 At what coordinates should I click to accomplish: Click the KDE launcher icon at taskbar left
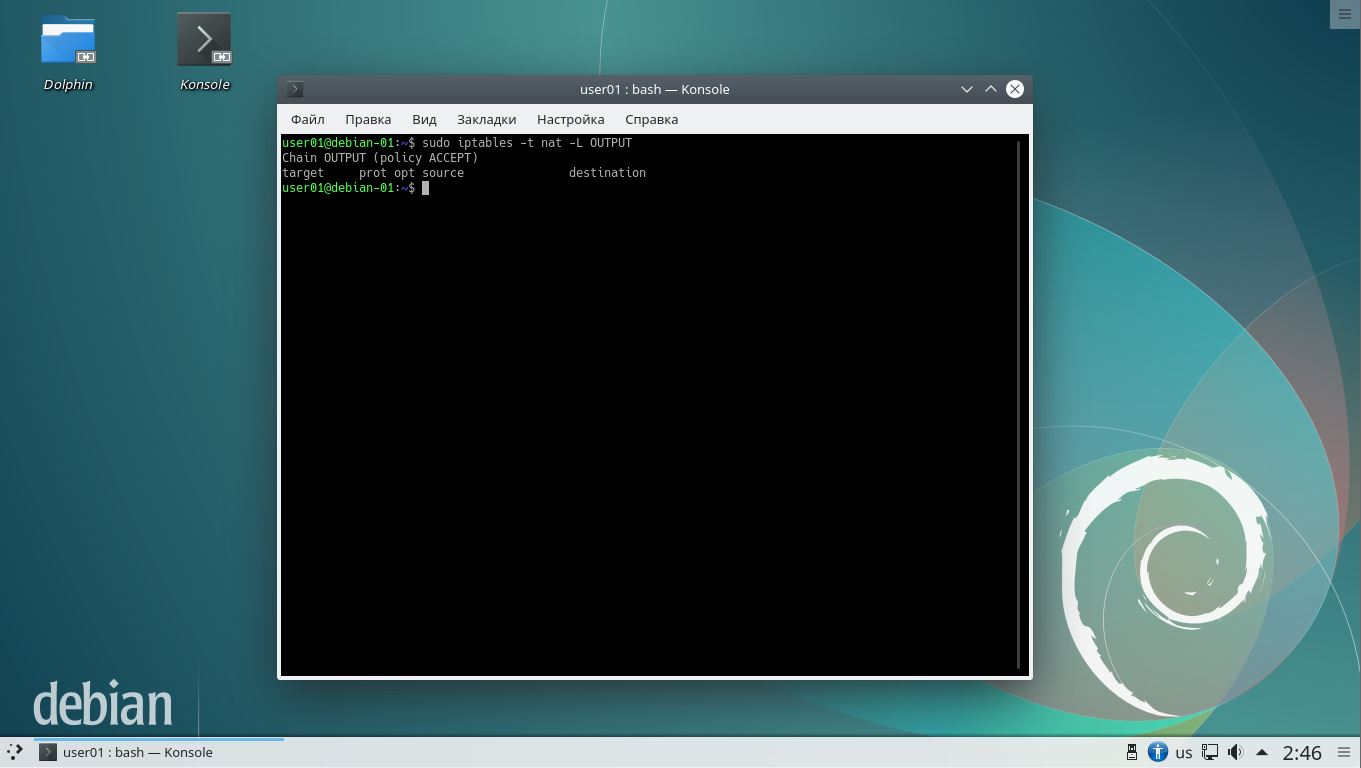point(14,752)
